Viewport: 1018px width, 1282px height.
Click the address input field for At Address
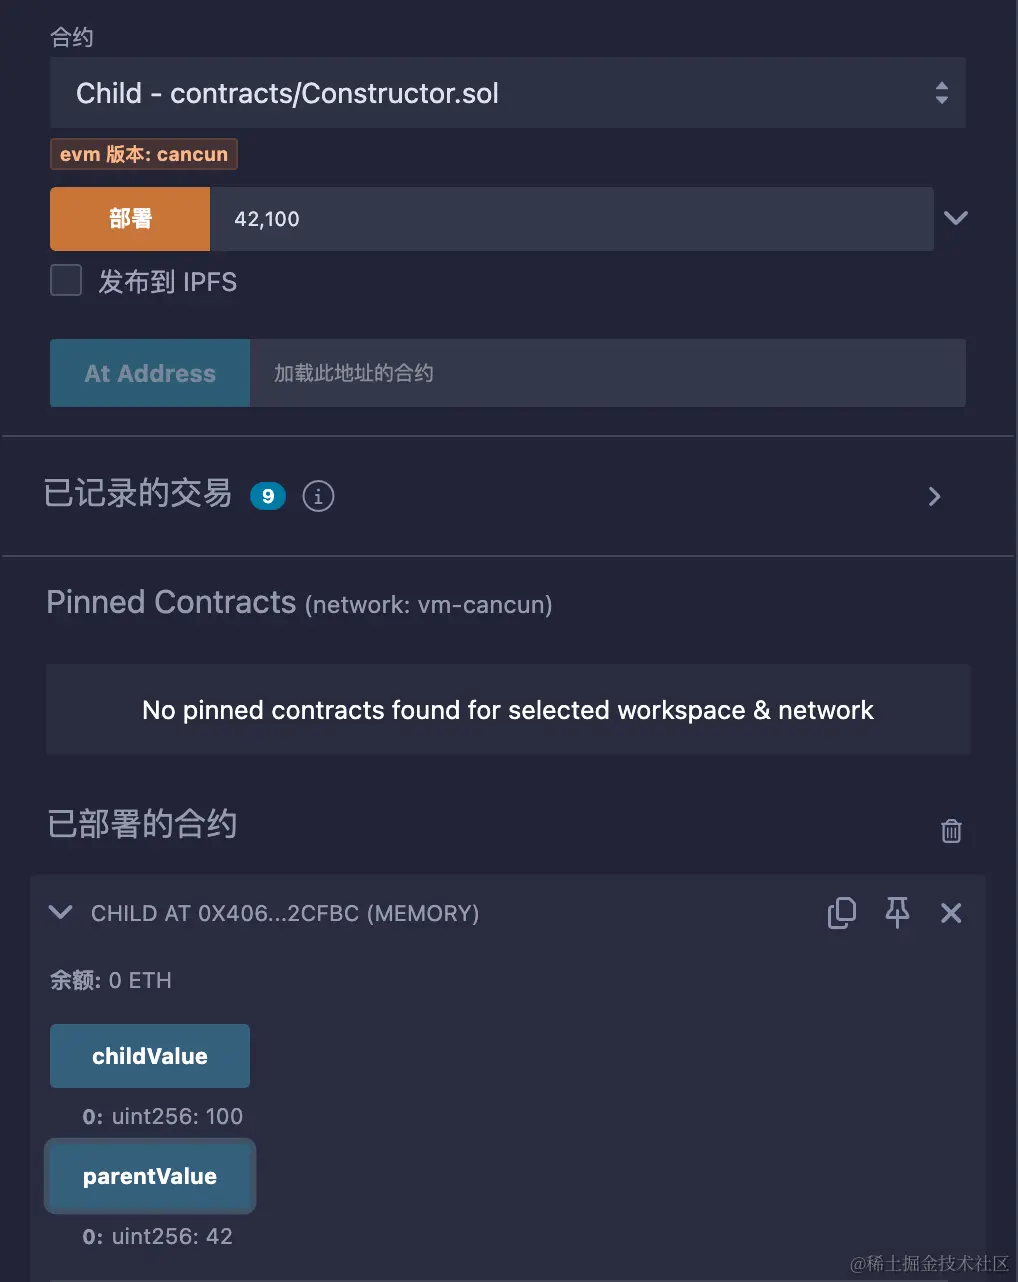click(x=606, y=373)
